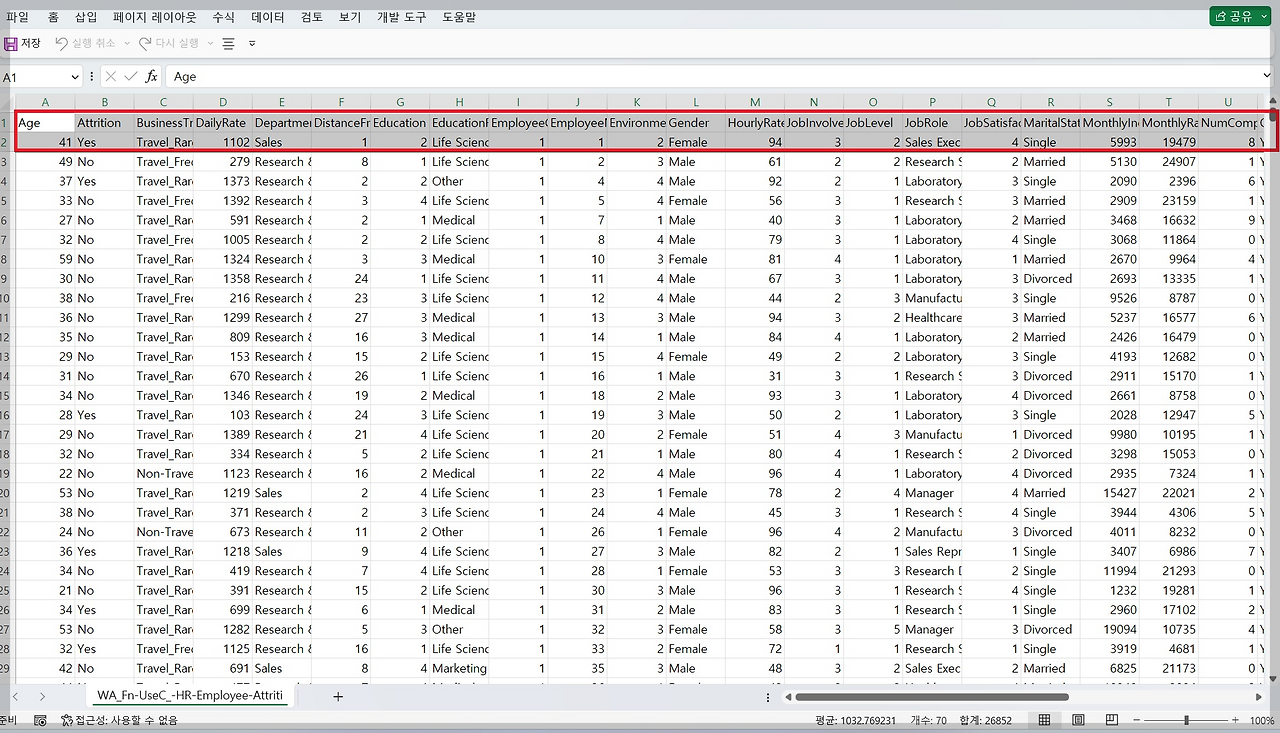Open the 데이터 menu tab
The height and width of the screenshot is (733, 1280).
pyautogui.click(x=268, y=17)
